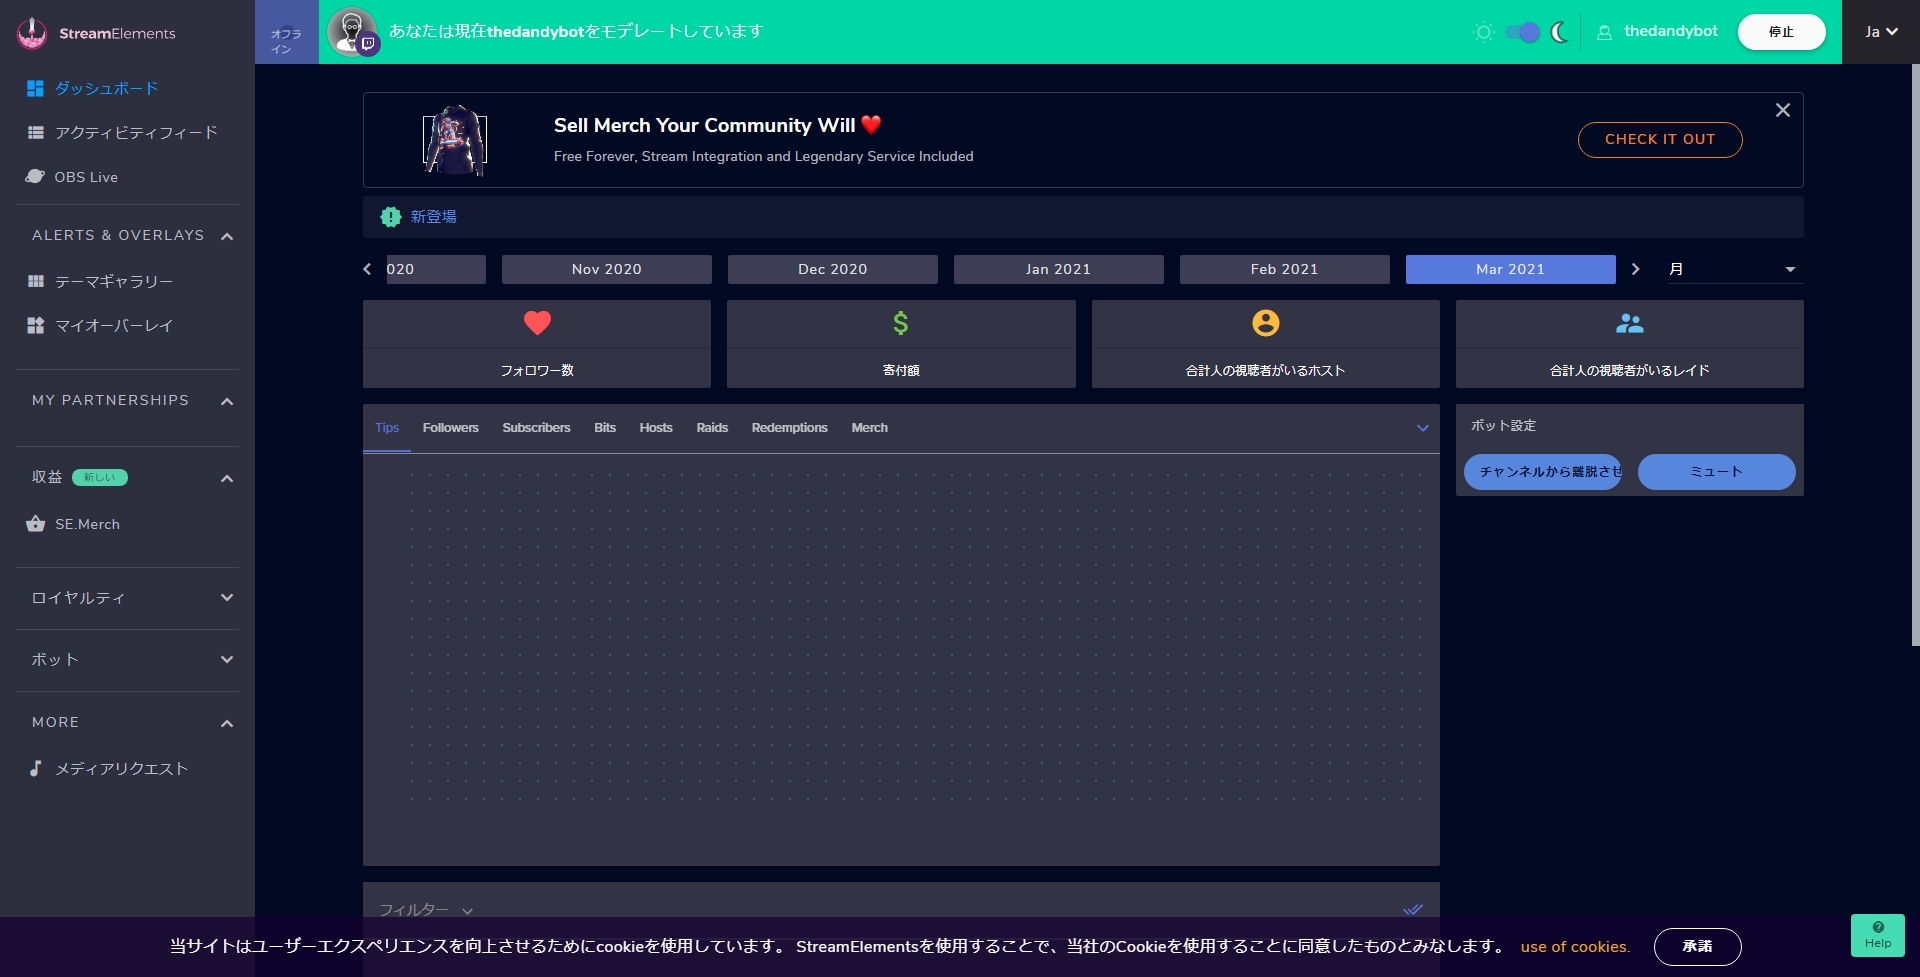Open the フィルター filter dropdown
The height and width of the screenshot is (977, 1920).
click(x=425, y=910)
